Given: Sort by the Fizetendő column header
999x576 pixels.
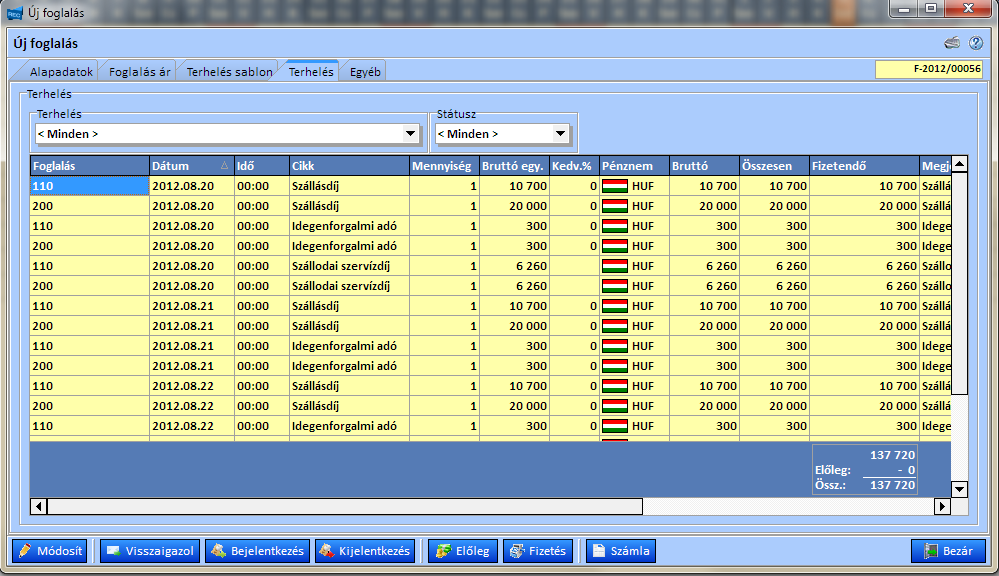Looking at the screenshot, I should coord(864,166).
